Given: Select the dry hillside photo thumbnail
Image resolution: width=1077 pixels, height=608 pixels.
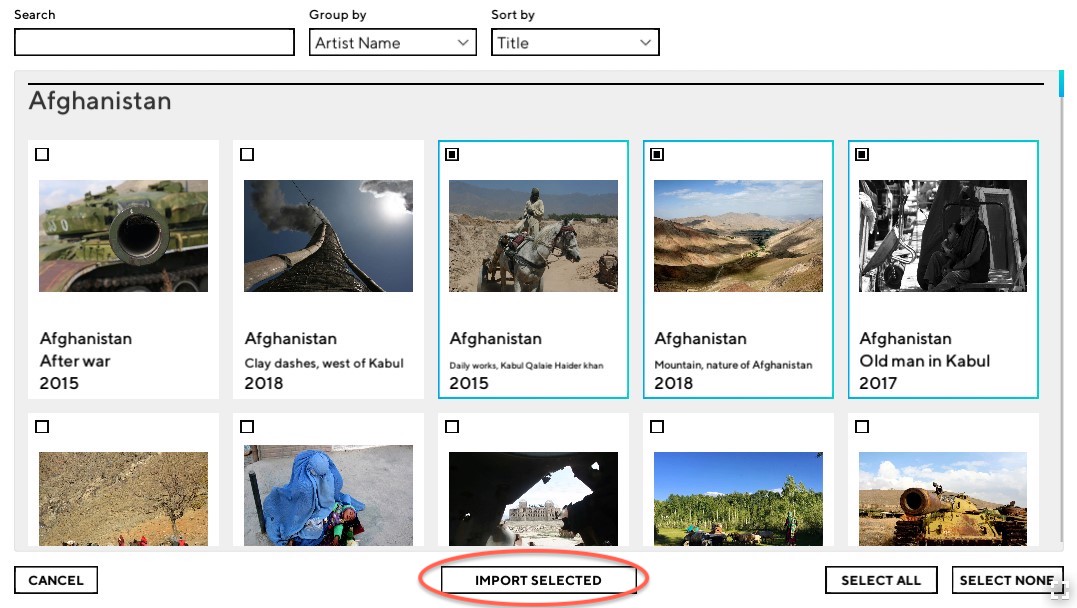Looking at the screenshot, I should [x=124, y=499].
